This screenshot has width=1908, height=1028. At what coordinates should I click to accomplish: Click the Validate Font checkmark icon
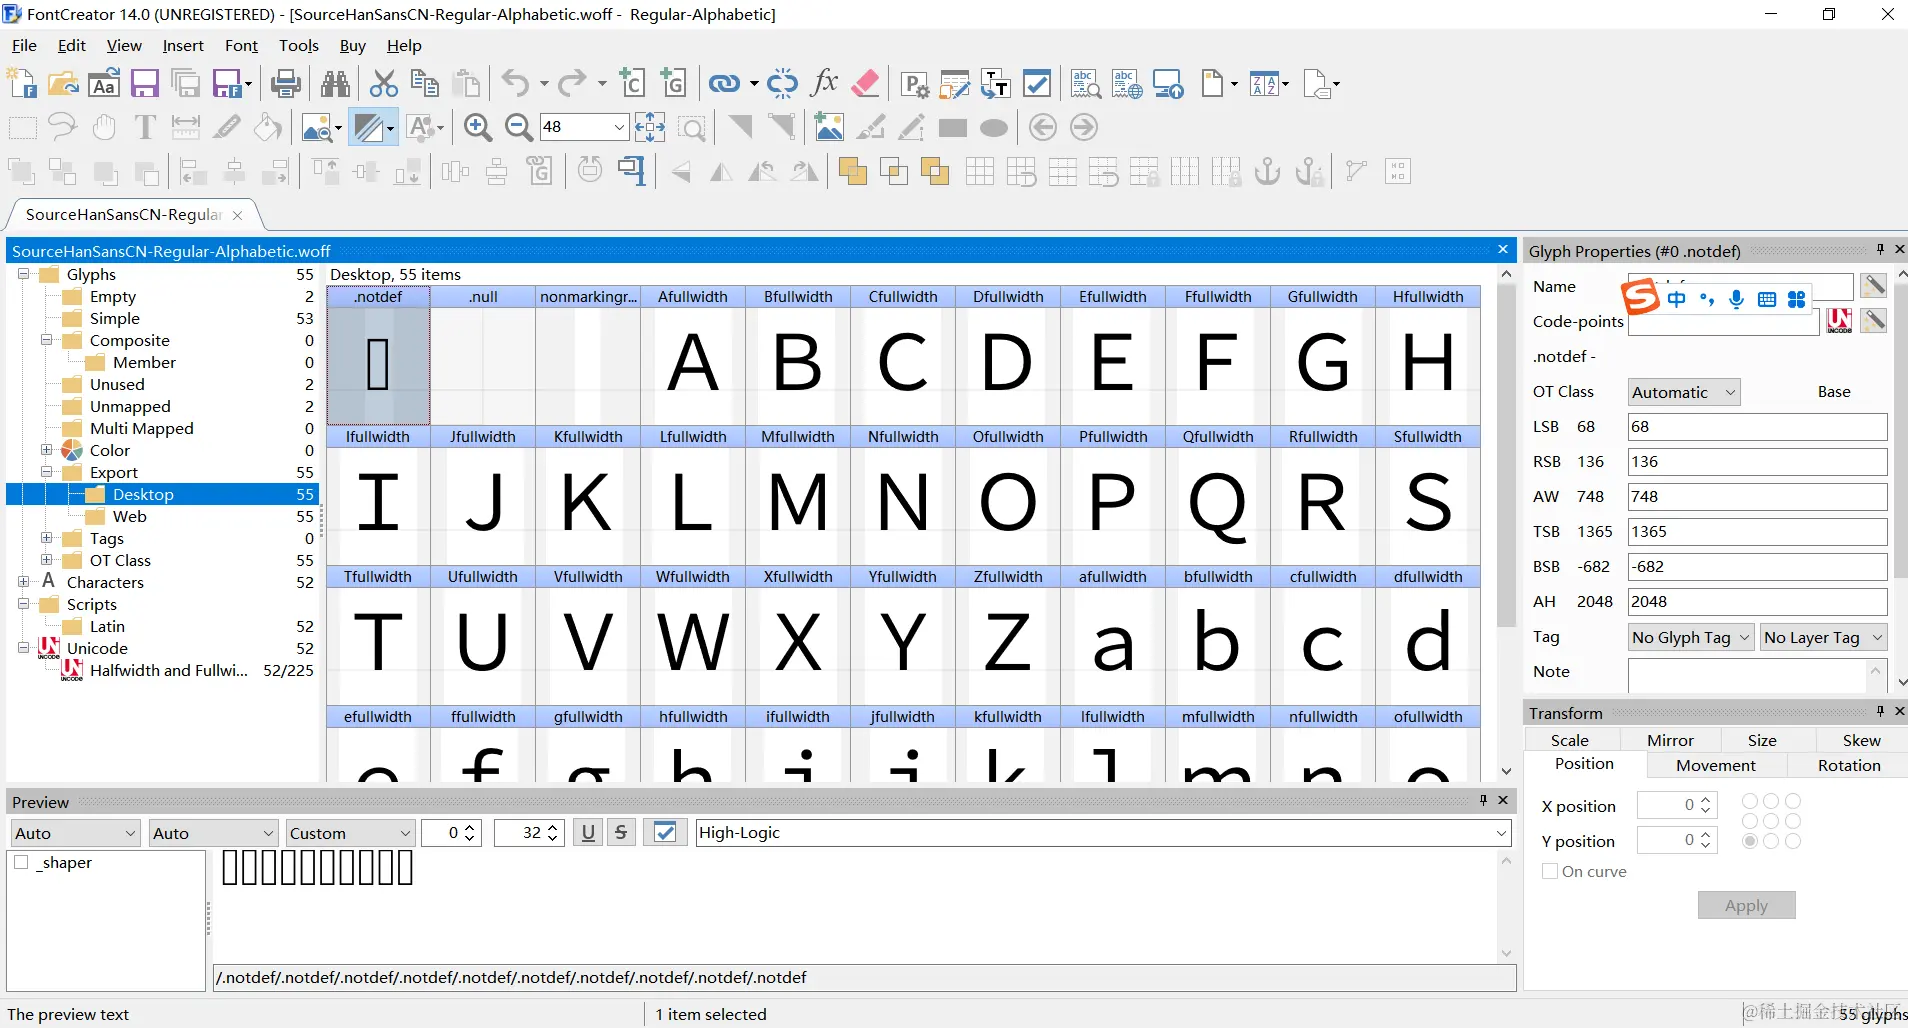click(x=1037, y=83)
